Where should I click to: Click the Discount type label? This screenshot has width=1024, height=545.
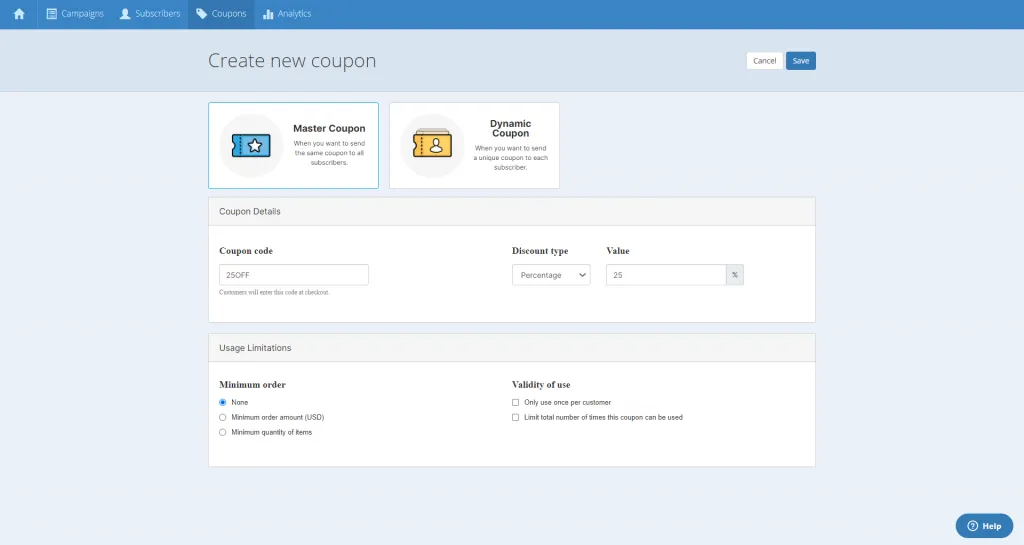pos(540,251)
